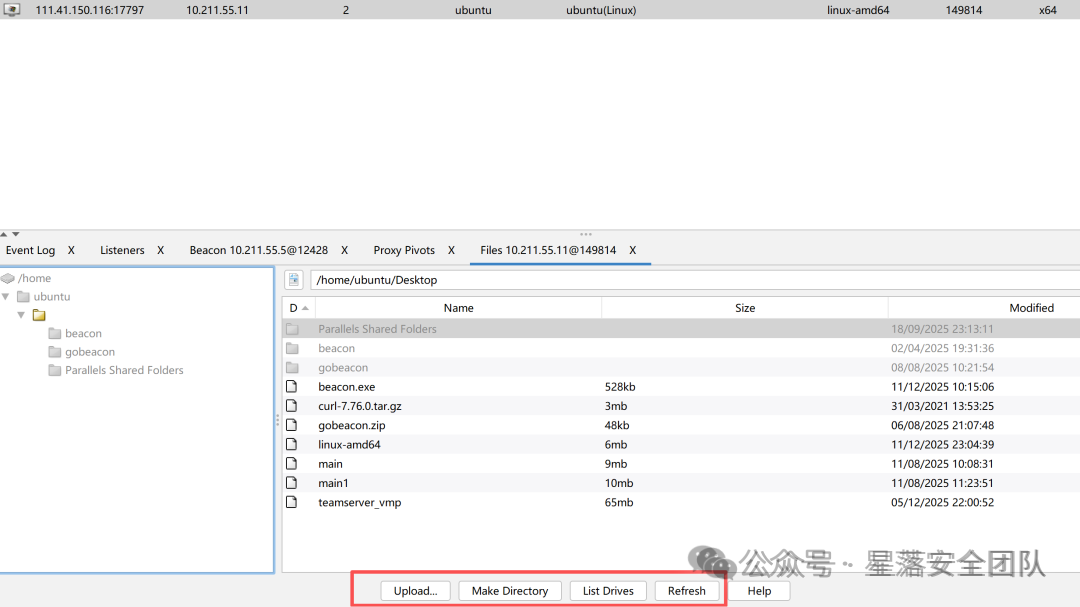The image size is (1080, 607).
Task: Click the Refresh button
Action: coord(687,590)
